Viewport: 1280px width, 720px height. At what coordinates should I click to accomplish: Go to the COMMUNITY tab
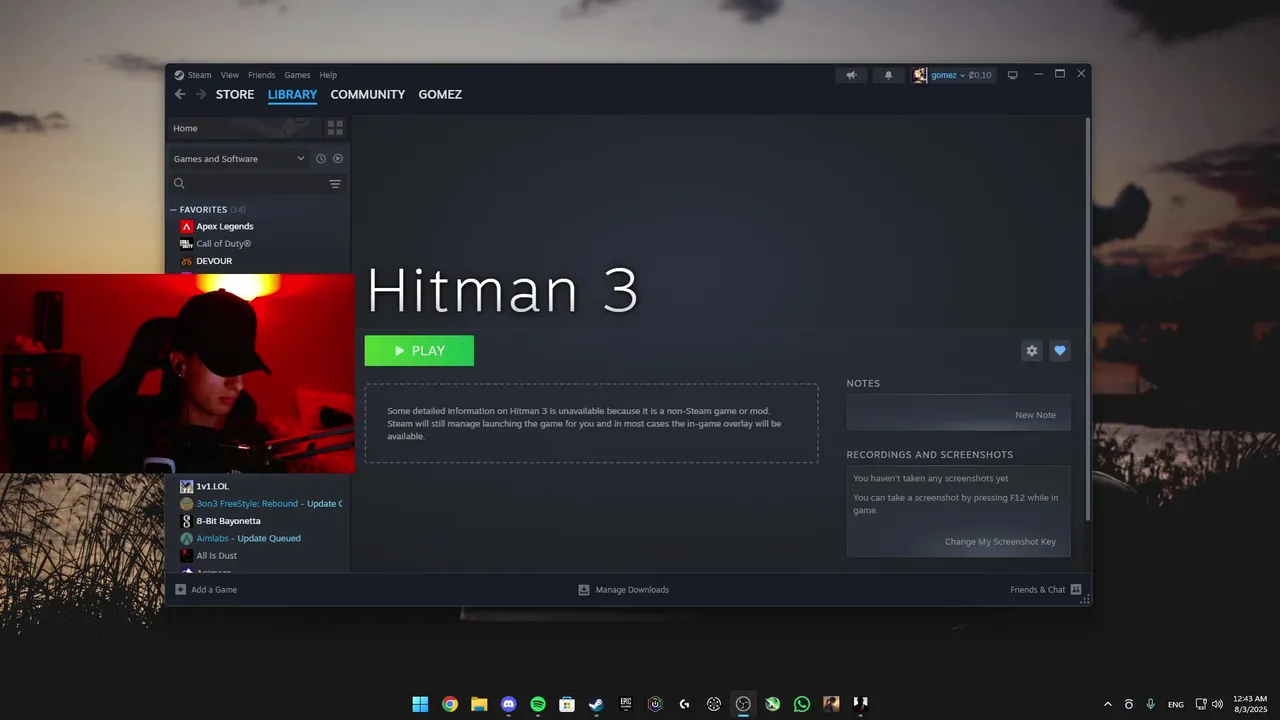tap(367, 95)
